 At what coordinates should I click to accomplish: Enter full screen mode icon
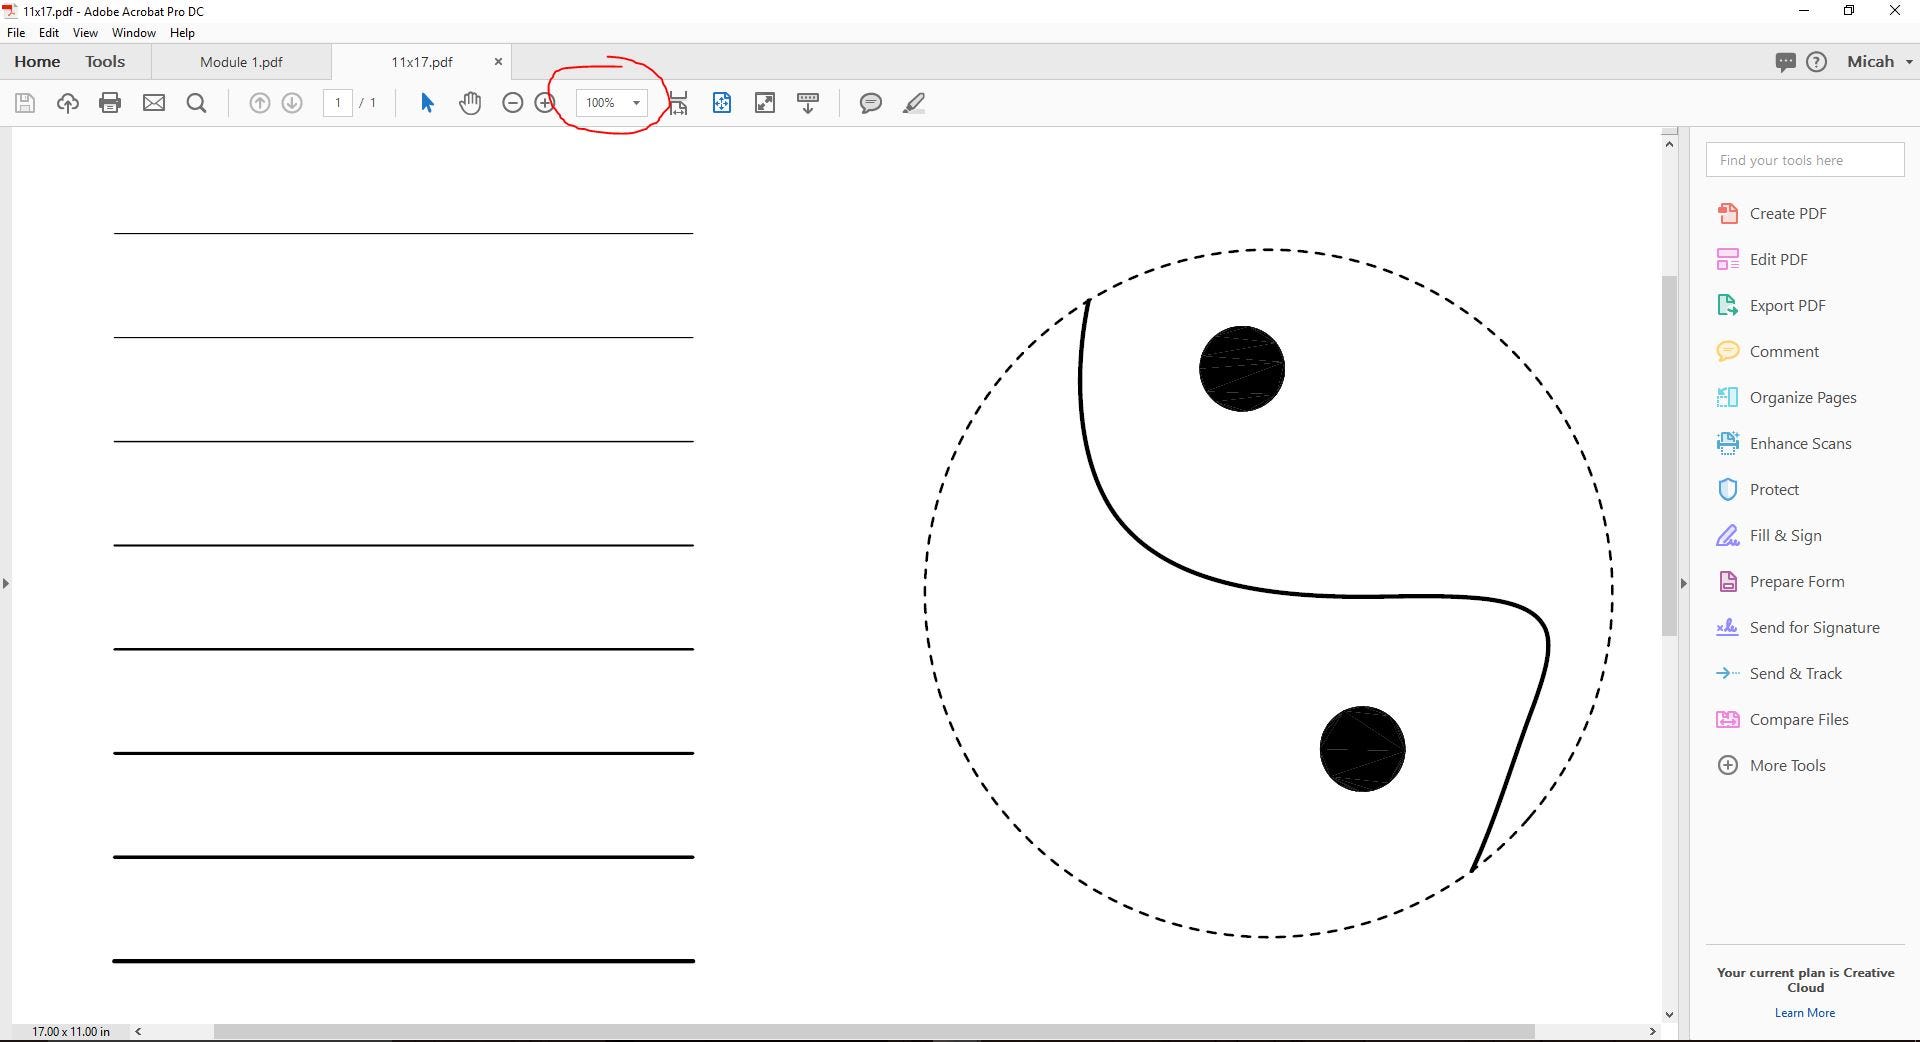(765, 103)
